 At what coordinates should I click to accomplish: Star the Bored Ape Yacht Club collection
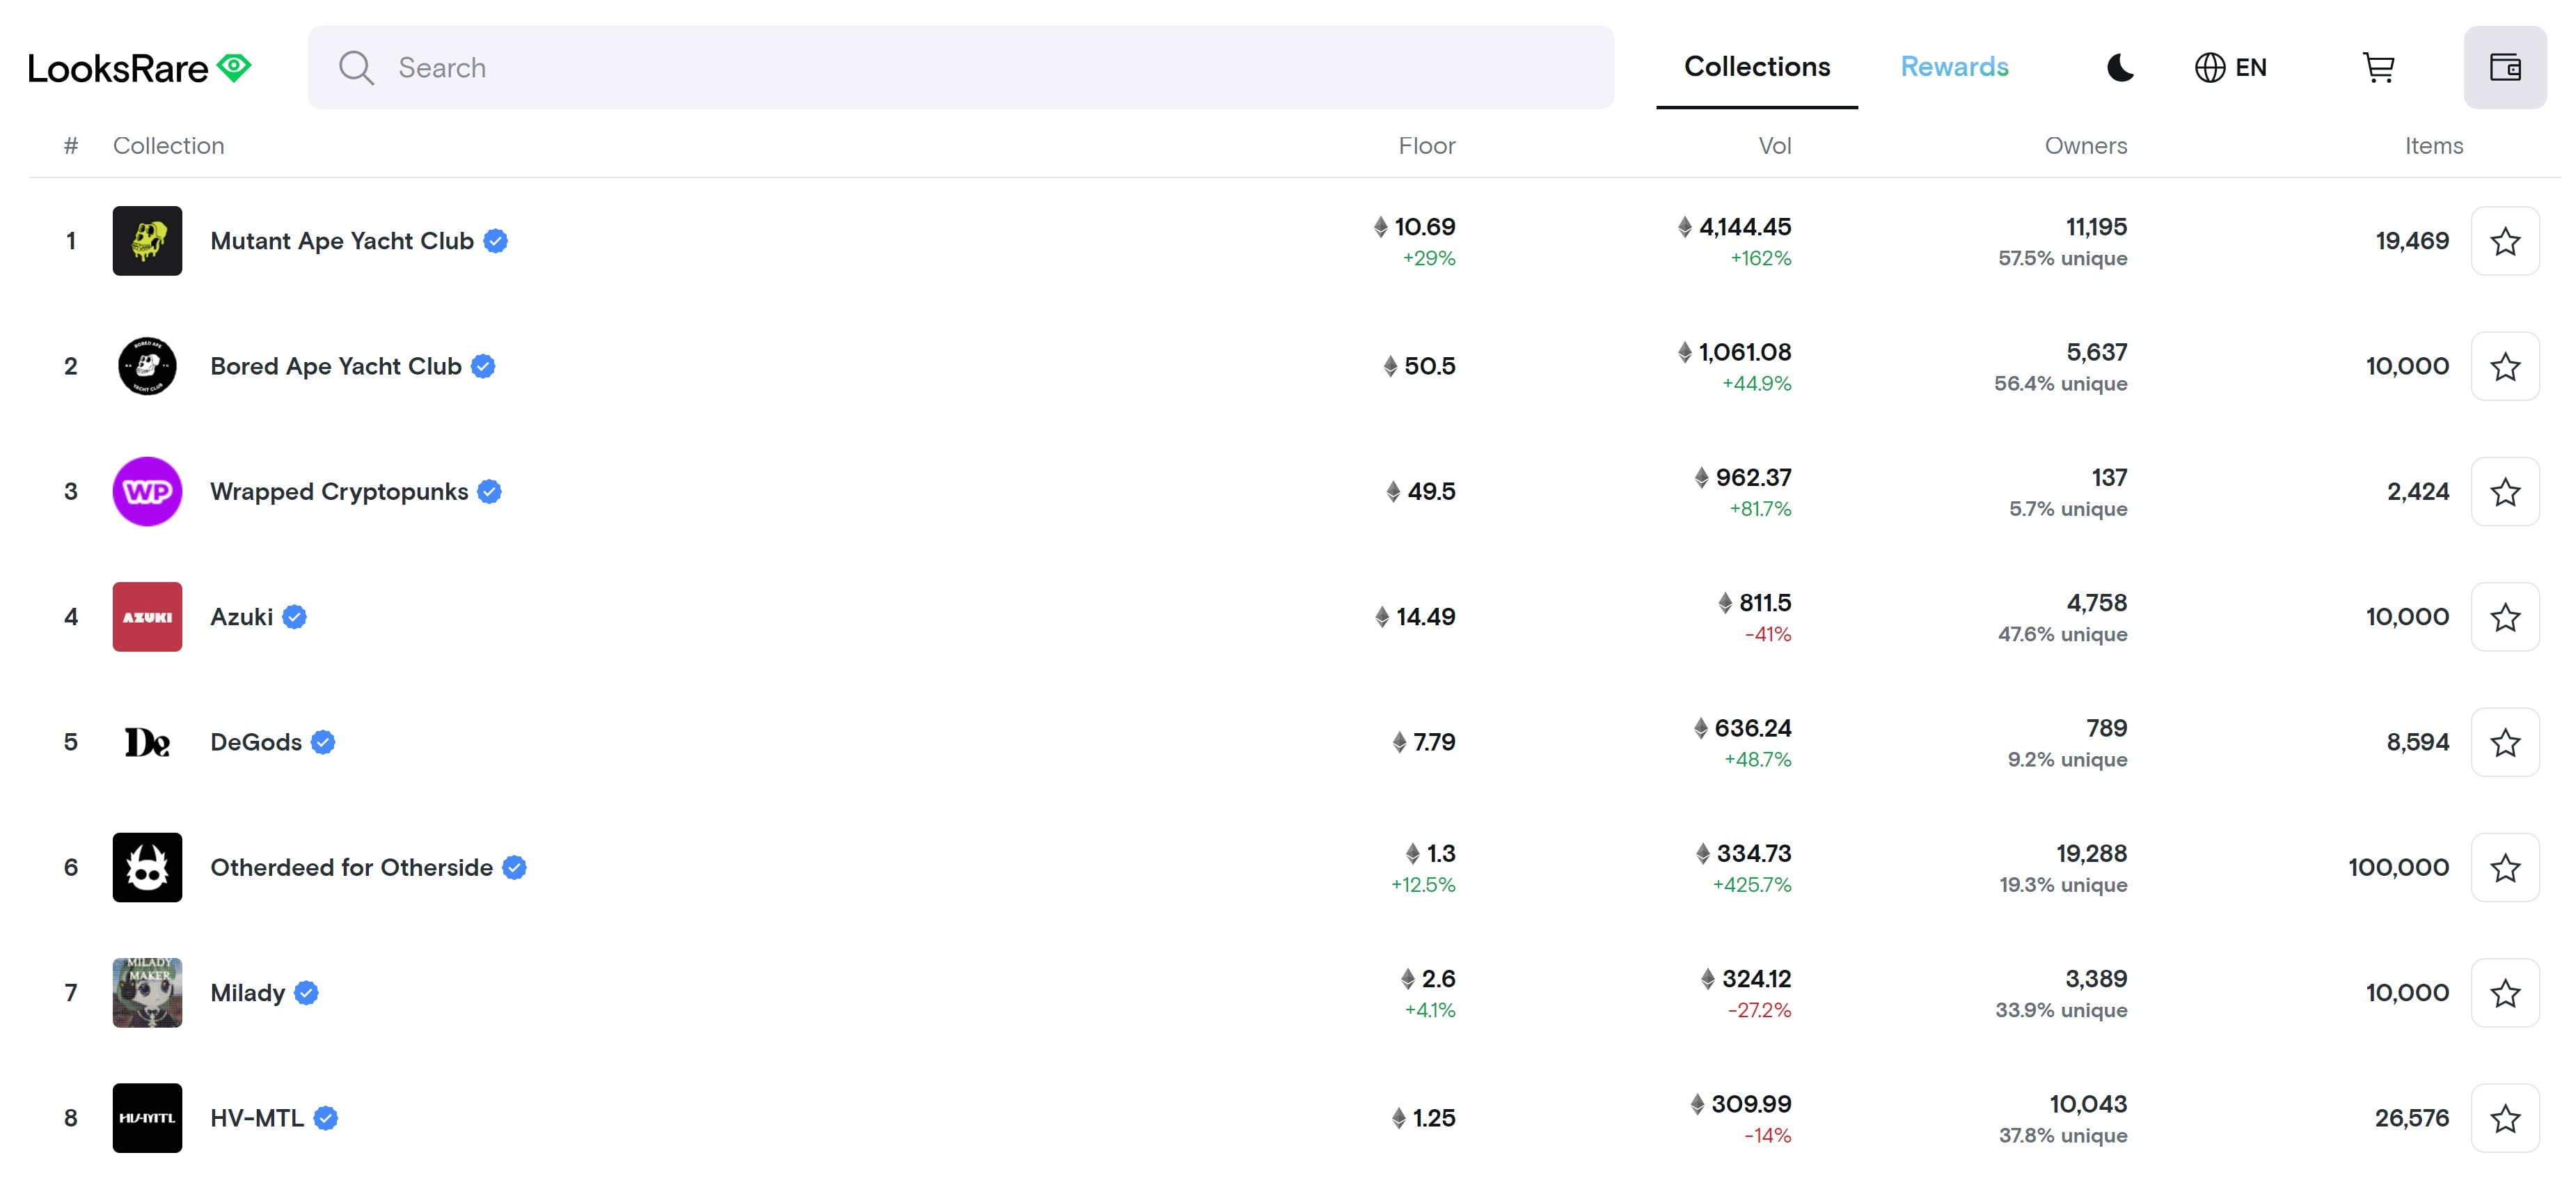(x=2505, y=366)
